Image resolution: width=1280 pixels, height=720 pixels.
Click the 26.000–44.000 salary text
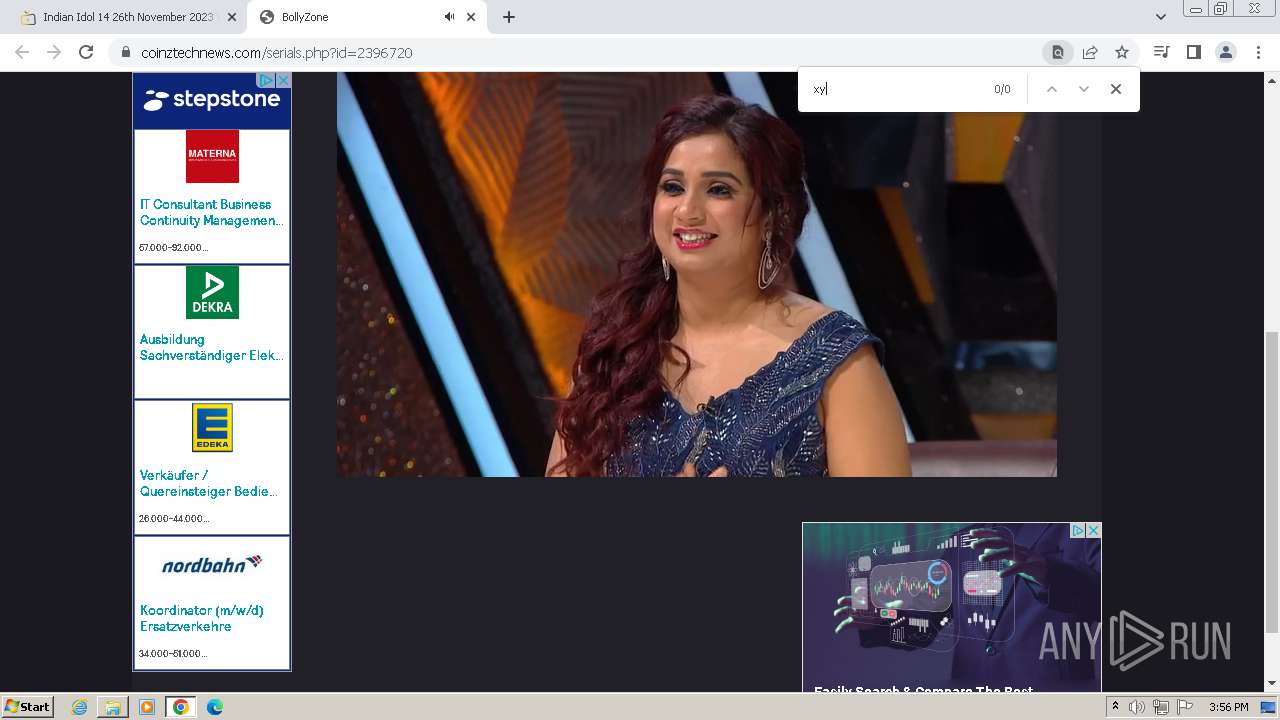[174, 518]
